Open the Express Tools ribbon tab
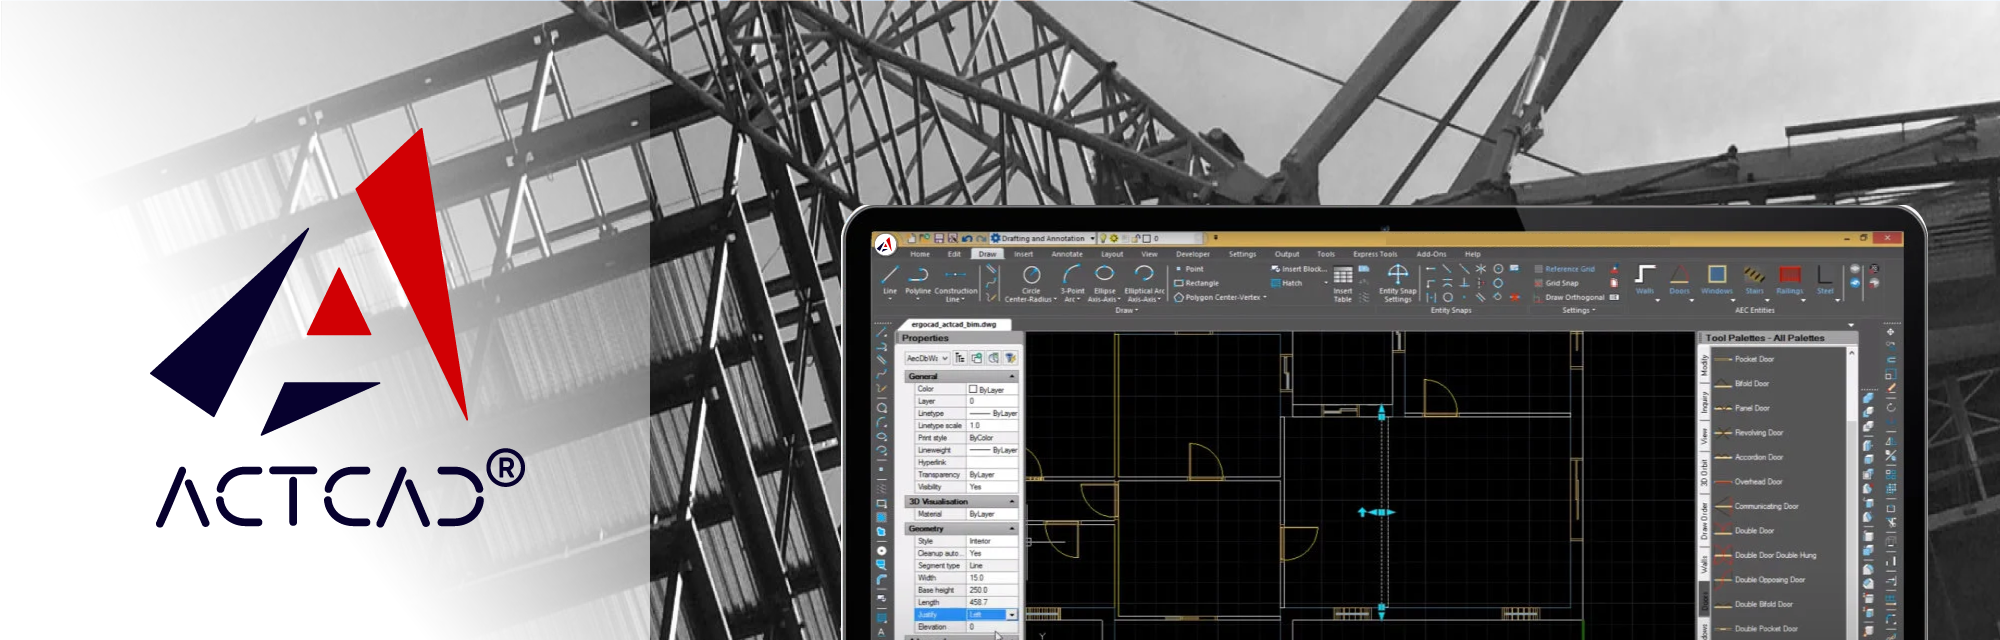 1375,254
